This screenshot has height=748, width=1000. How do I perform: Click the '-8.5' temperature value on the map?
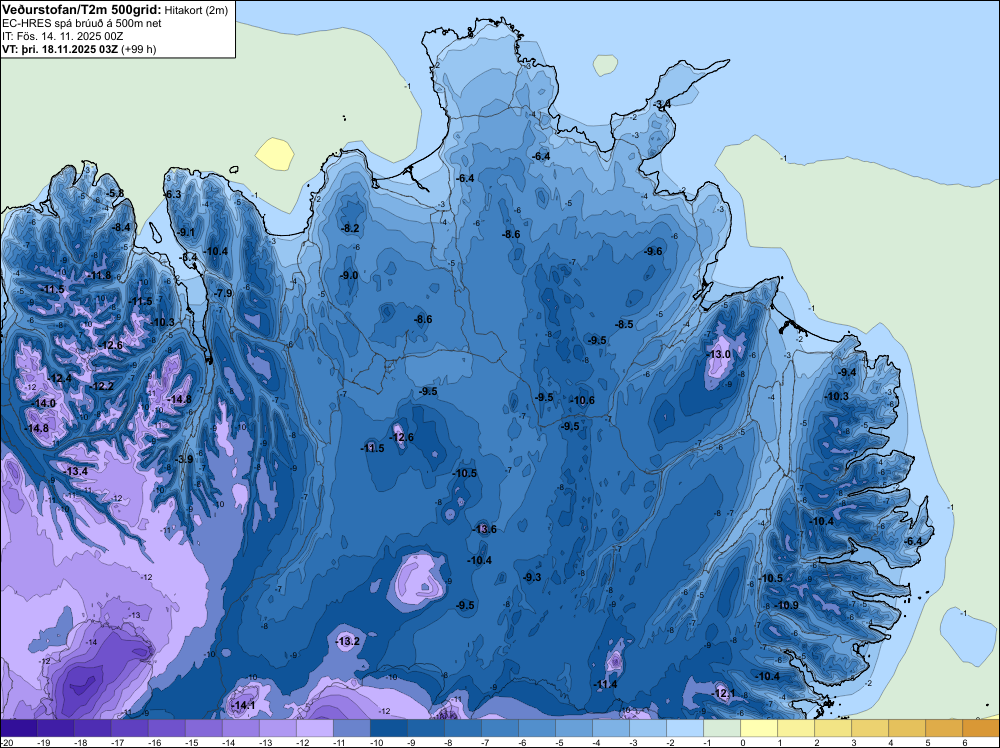click(x=624, y=325)
